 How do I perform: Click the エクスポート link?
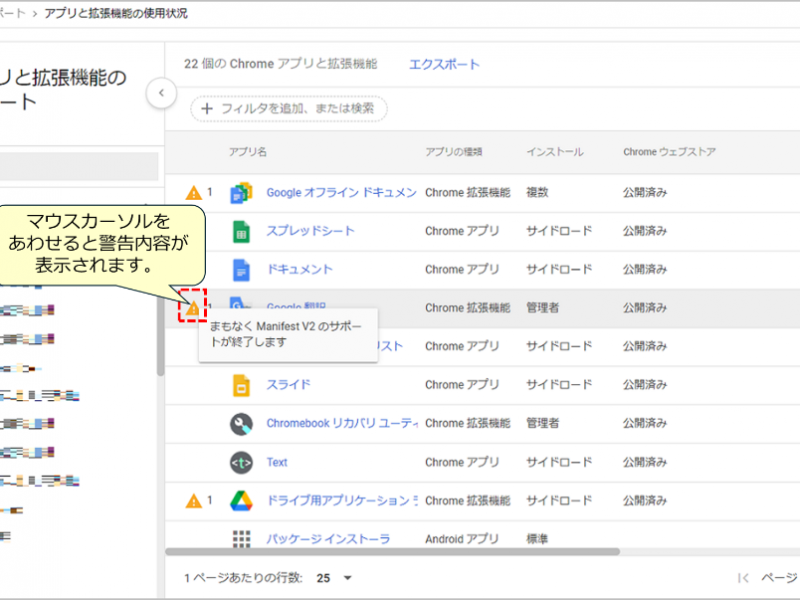tap(444, 64)
